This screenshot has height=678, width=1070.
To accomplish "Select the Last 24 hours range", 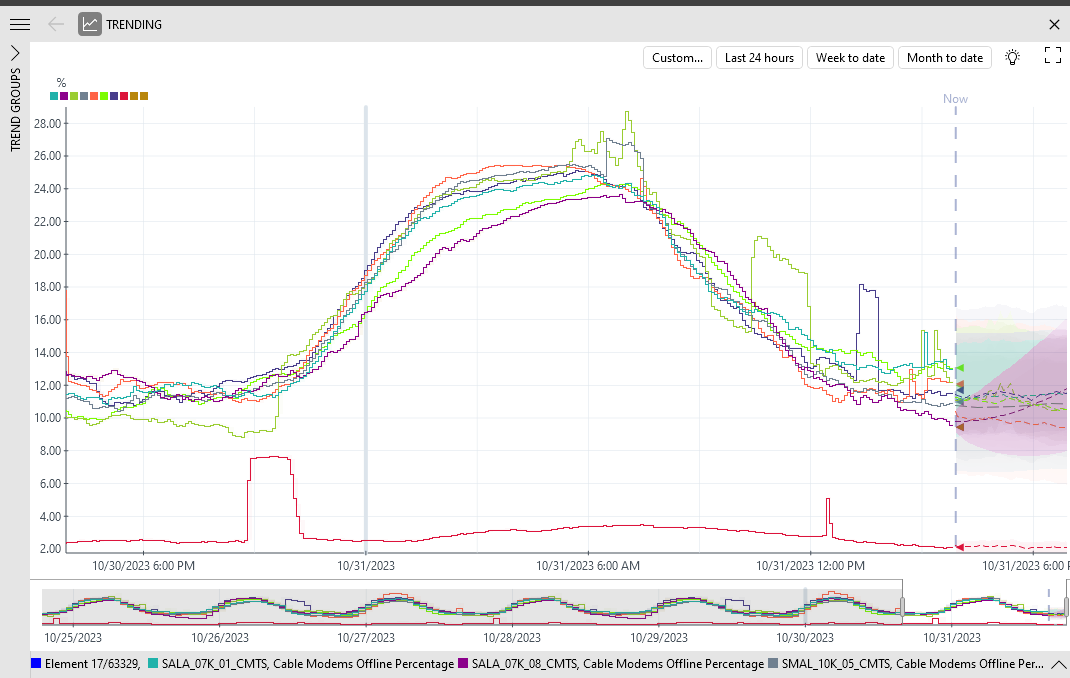I will pos(760,58).
